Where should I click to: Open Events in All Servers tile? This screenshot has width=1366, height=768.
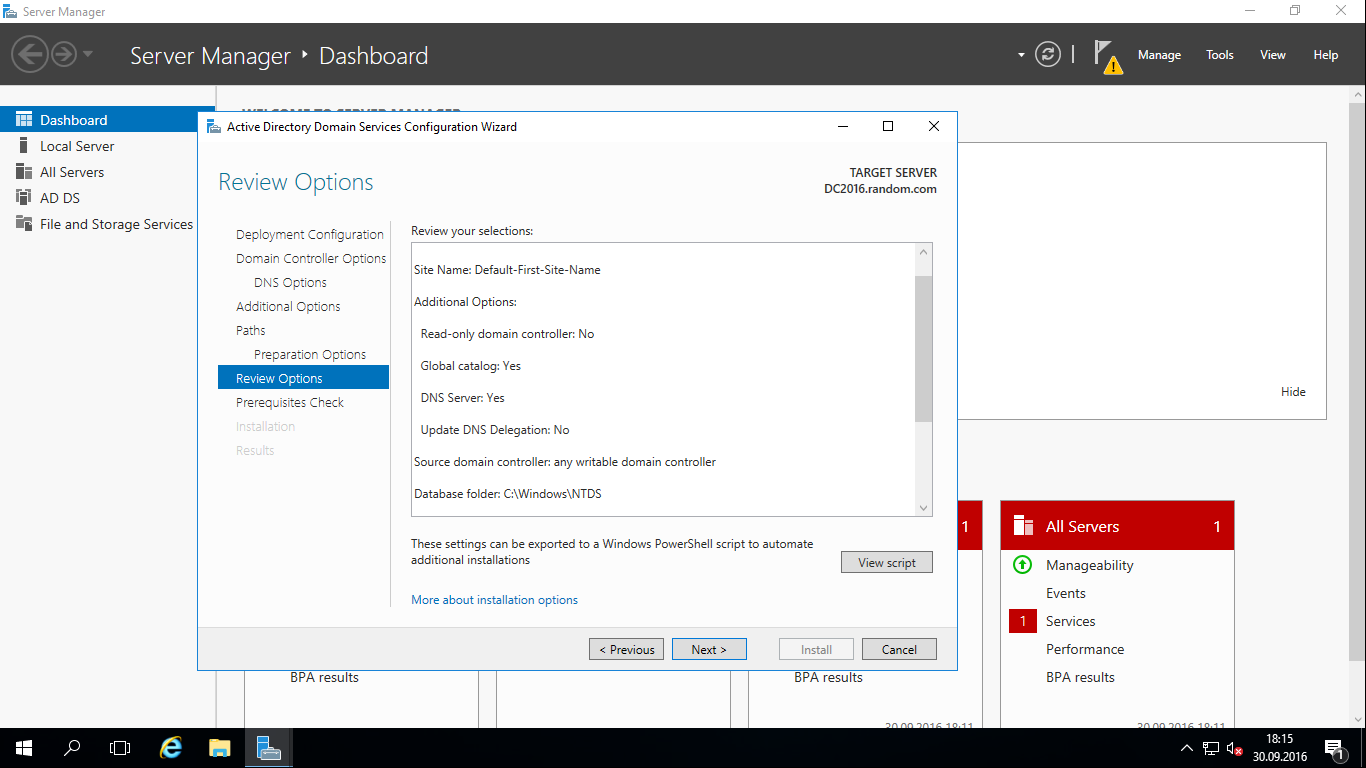[x=1066, y=593]
